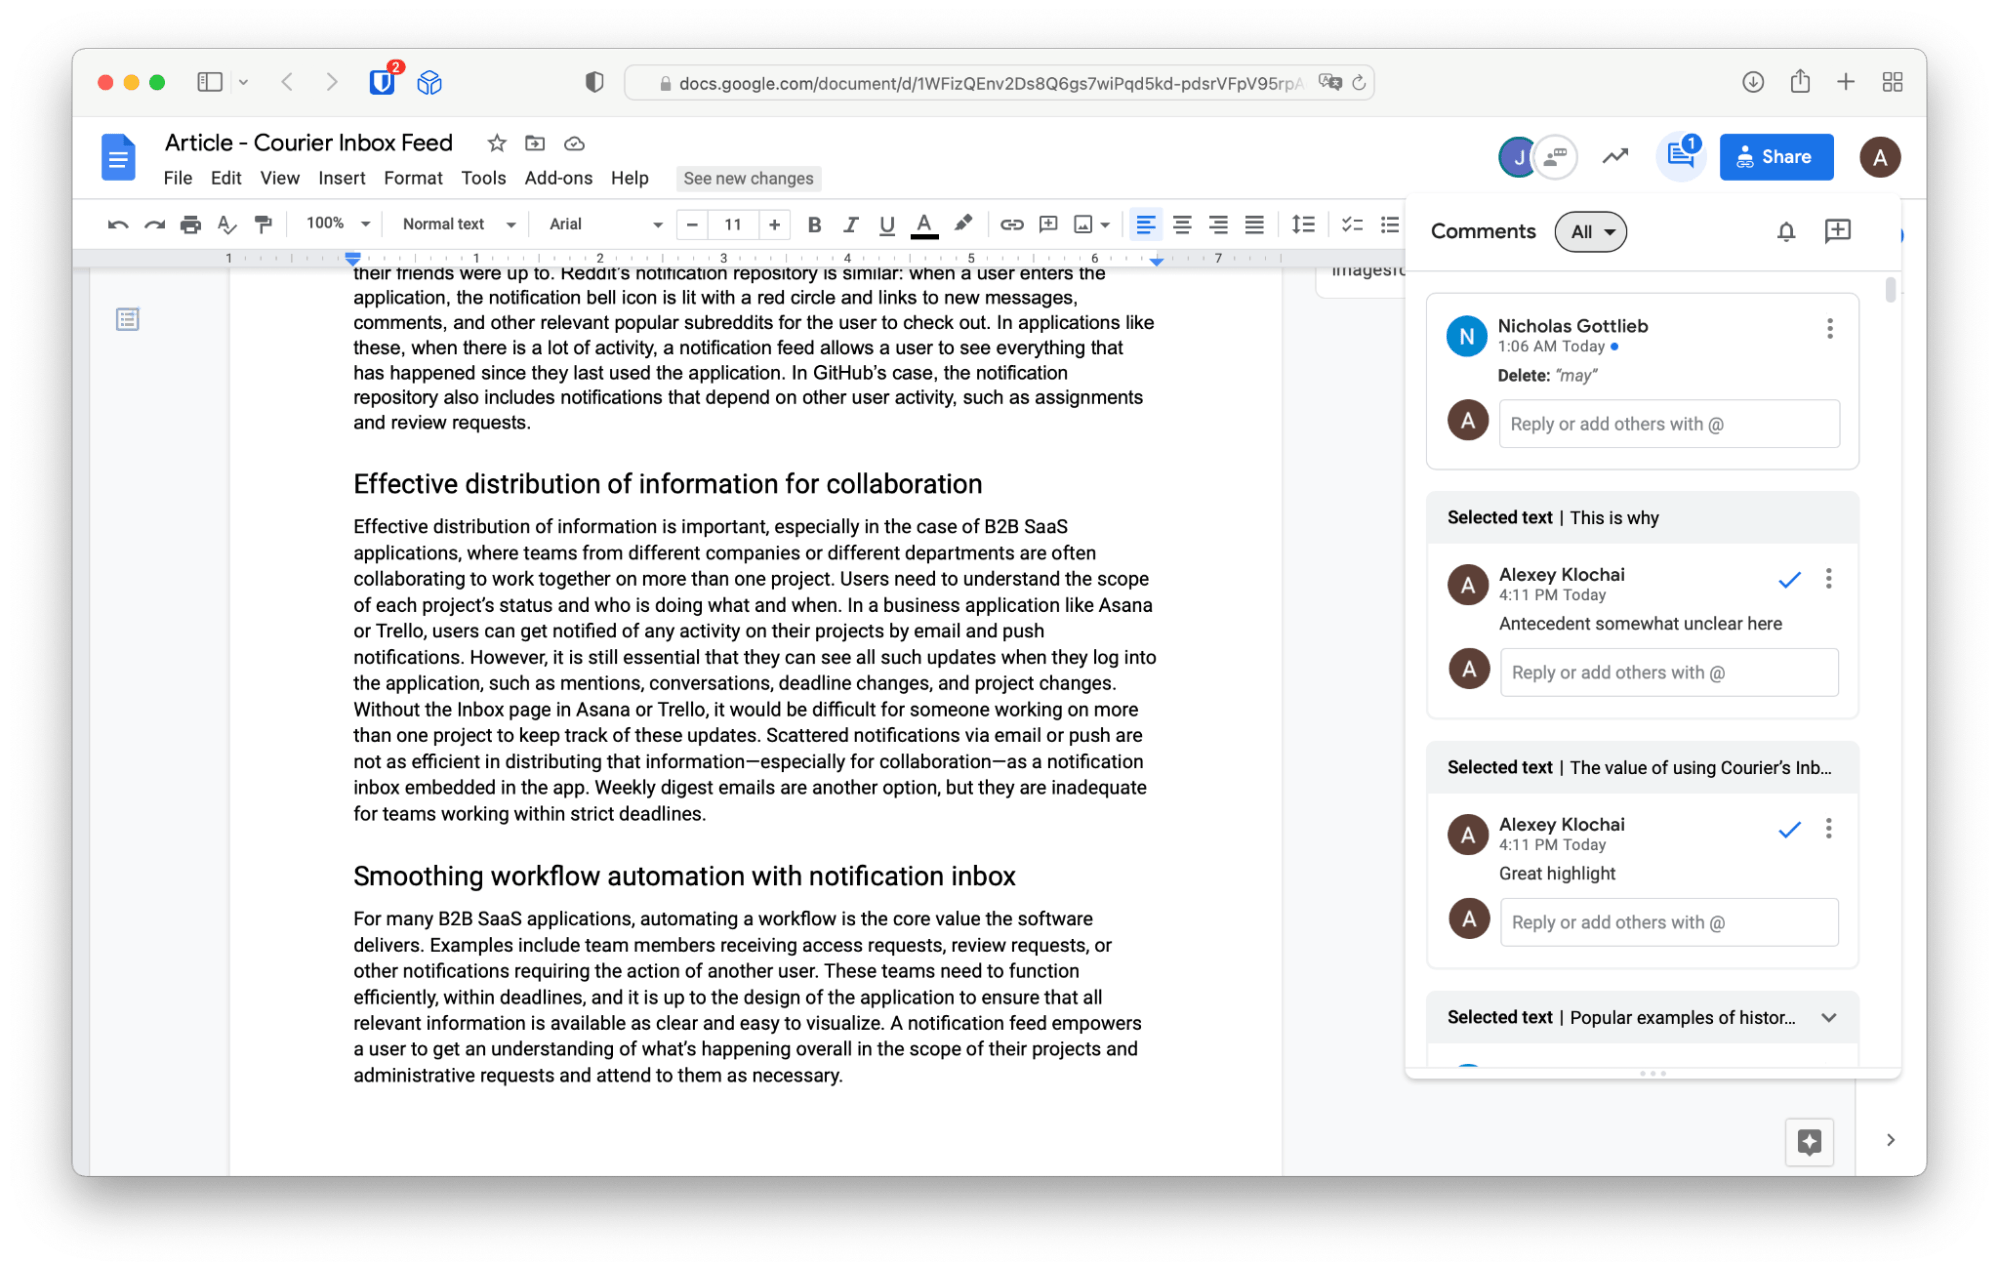This screenshot has height=1271, width=1999.
Task: Click the spelling and grammar check icon
Action: [226, 224]
